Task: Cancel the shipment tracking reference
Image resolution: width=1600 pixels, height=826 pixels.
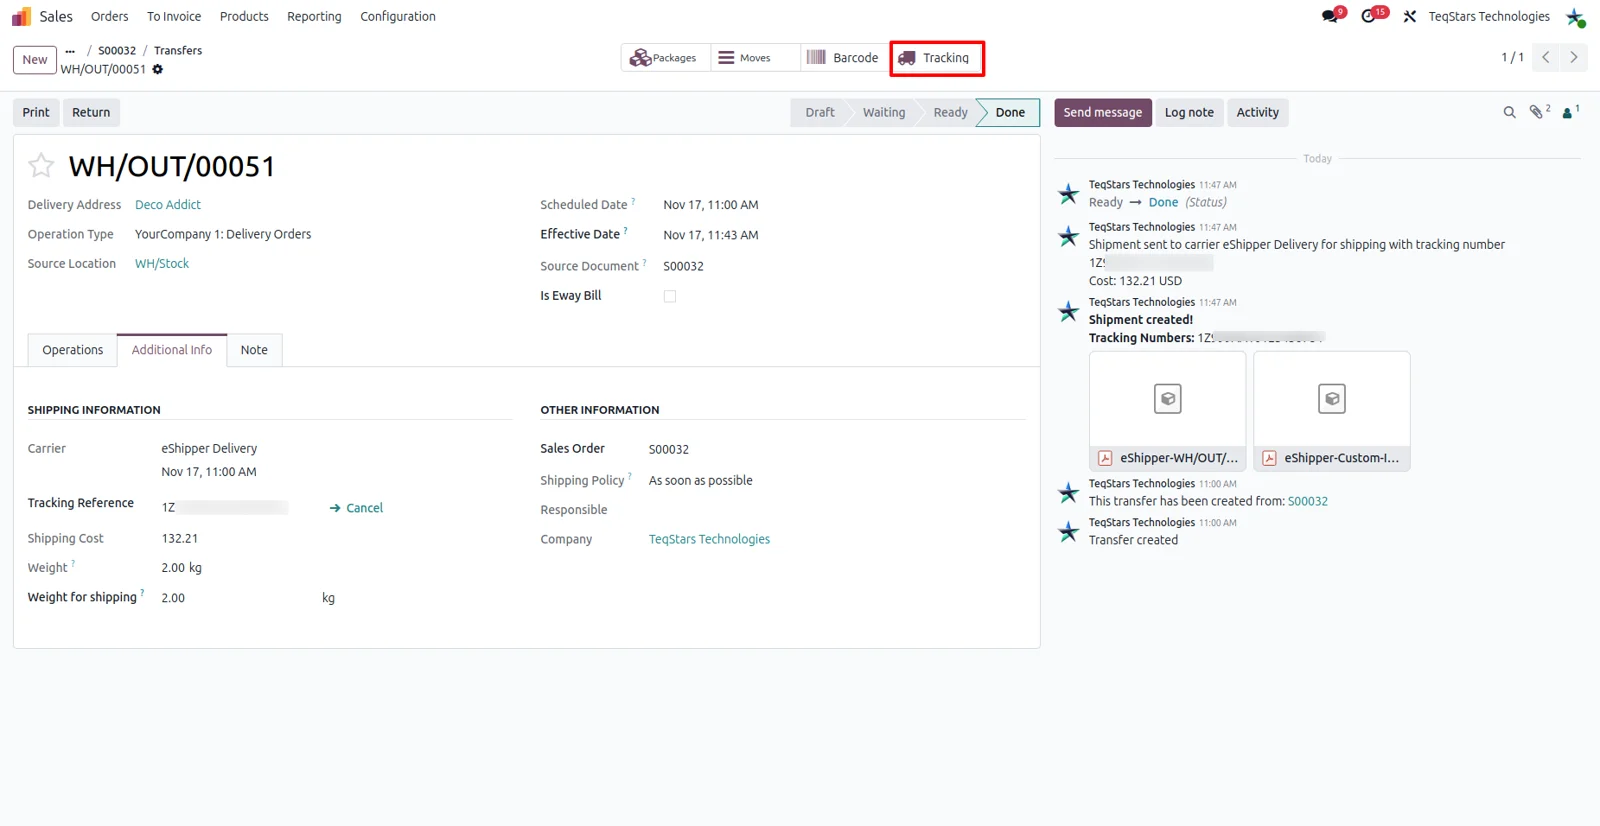Action: tap(356, 508)
